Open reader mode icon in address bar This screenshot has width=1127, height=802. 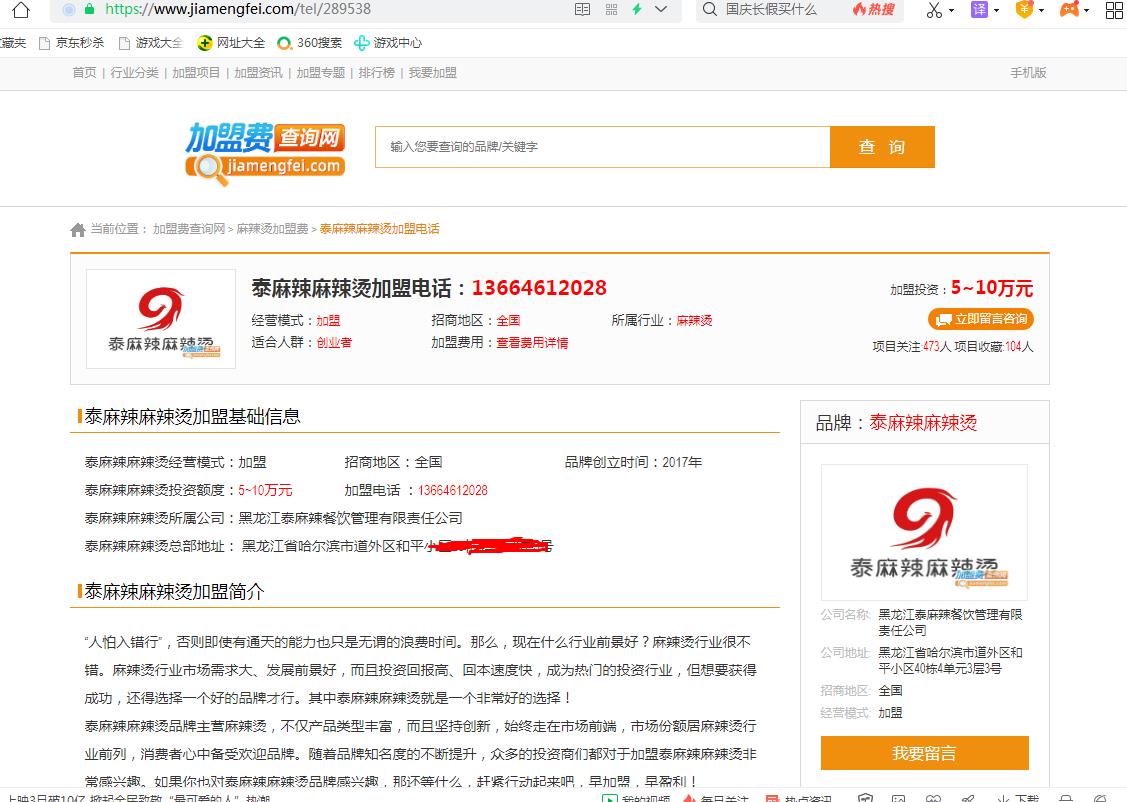coord(583,9)
